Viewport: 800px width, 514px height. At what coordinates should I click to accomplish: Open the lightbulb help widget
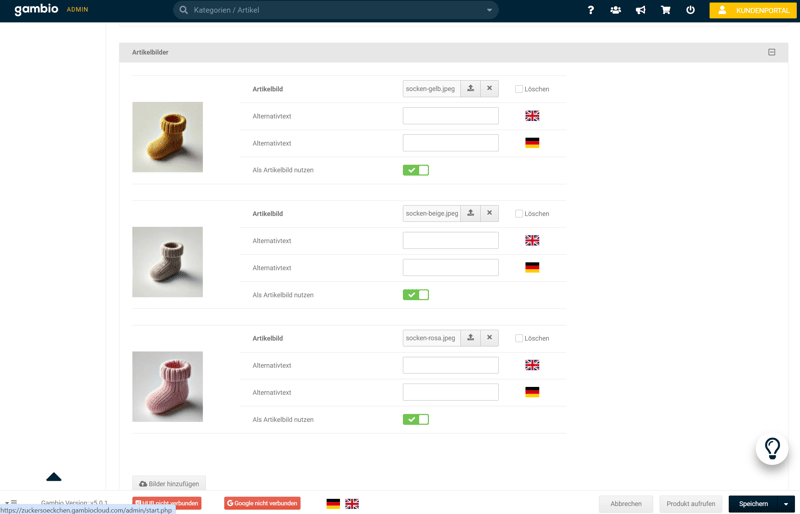(x=772, y=449)
